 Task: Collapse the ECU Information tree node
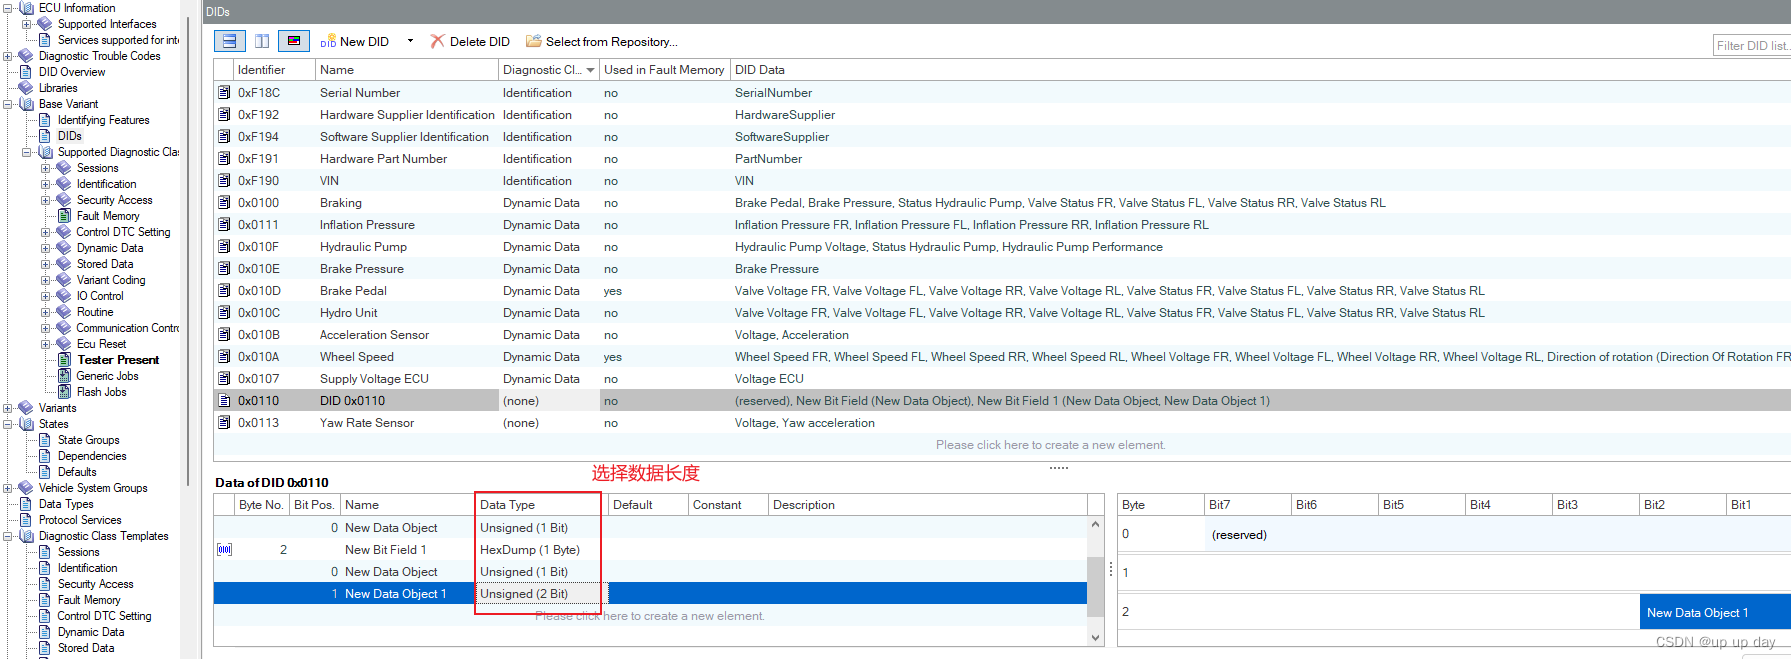pyautogui.click(x=7, y=8)
